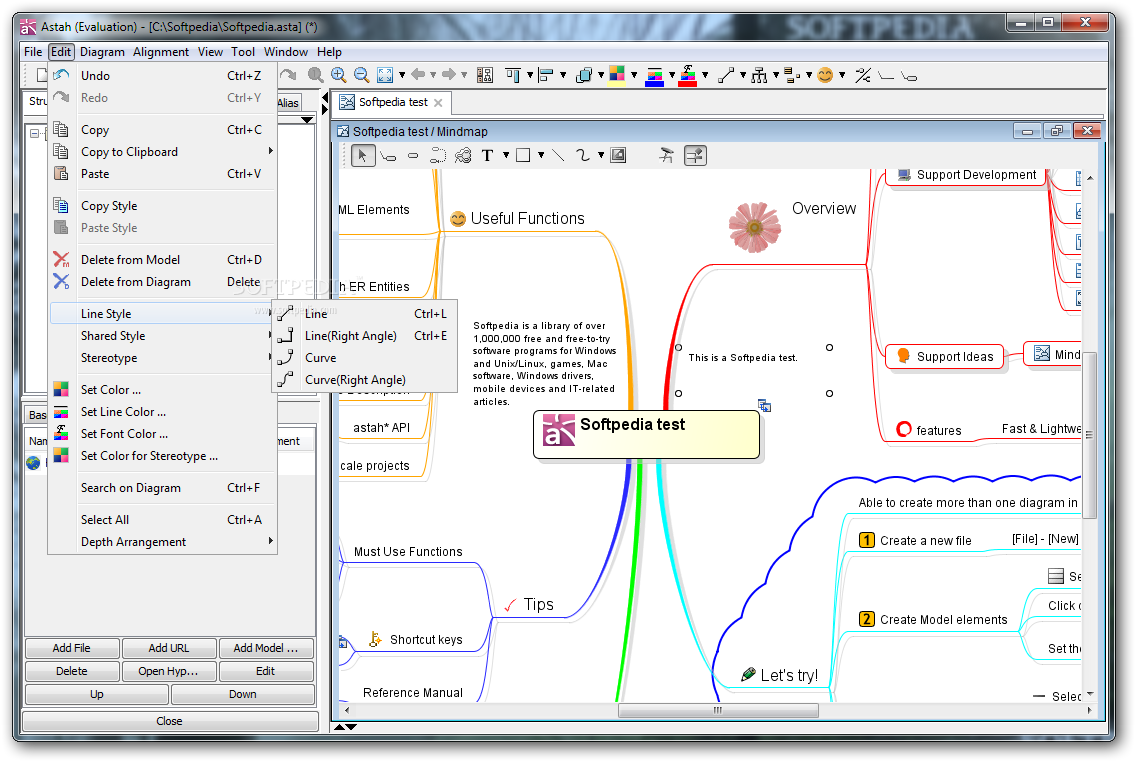Select the arrow pointer tool in diagram toolbar
This screenshot has height=762, width=1136.
point(362,155)
